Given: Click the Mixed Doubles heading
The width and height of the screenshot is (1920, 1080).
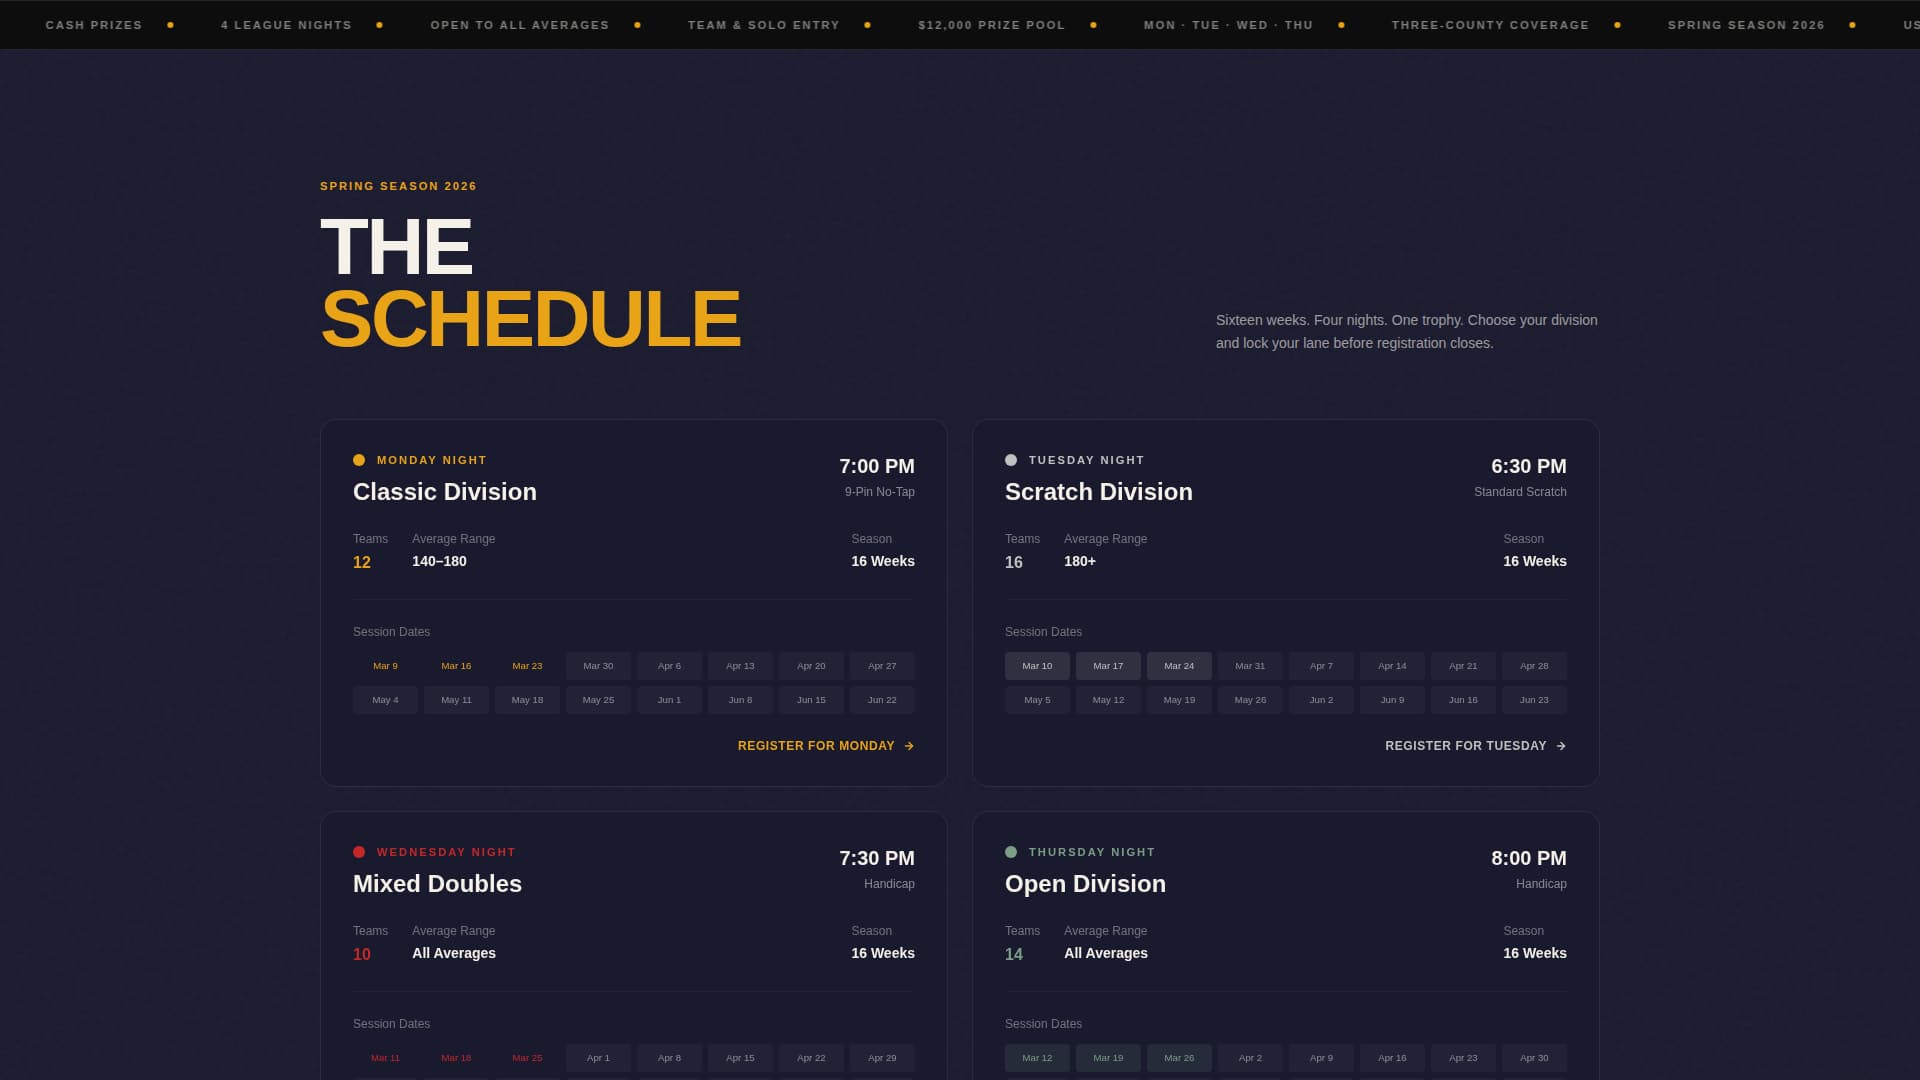Looking at the screenshot, I should pos(437,884).
